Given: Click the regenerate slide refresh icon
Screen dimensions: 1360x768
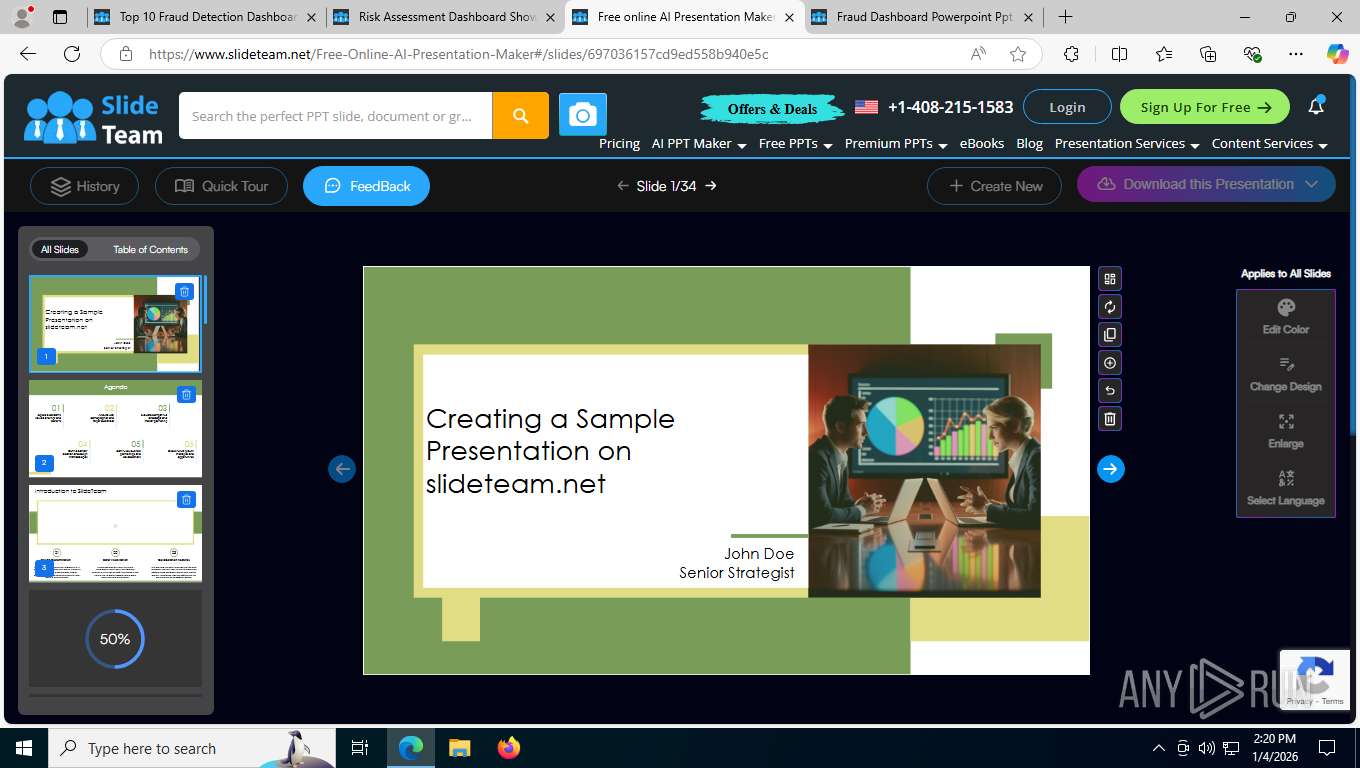Looking at the screenshot, I should (1109, 307).
